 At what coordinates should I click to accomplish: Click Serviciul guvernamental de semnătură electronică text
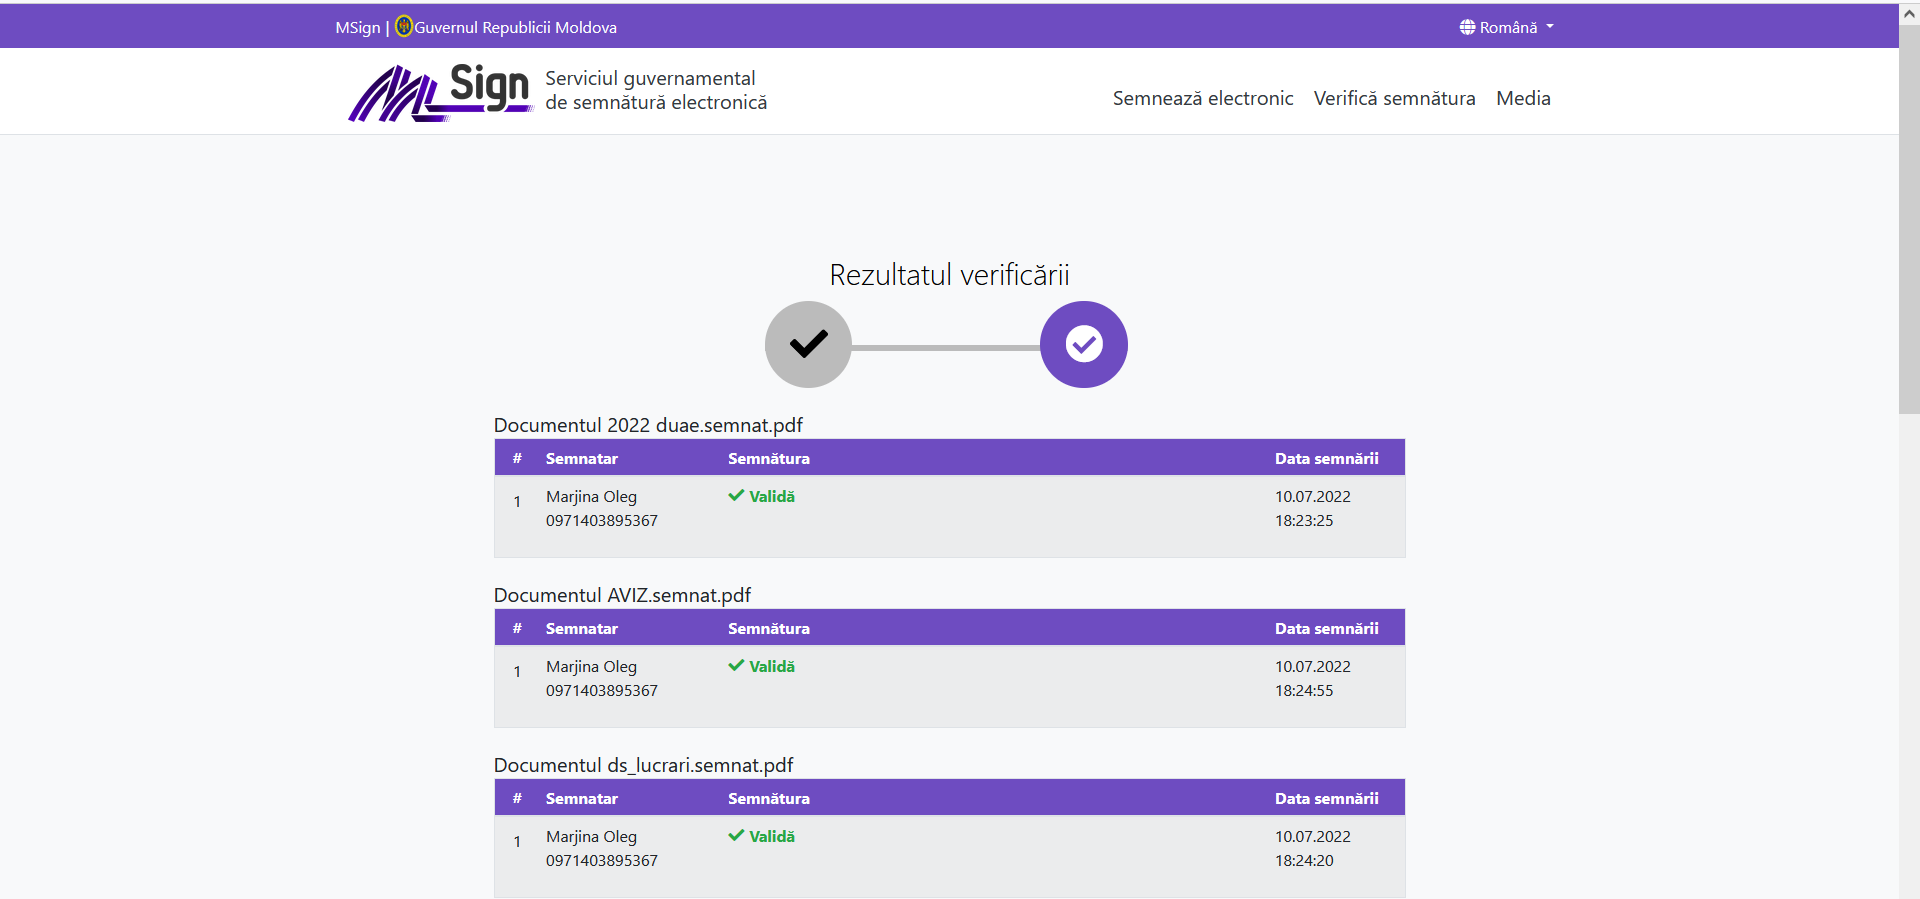pos(655,90)
